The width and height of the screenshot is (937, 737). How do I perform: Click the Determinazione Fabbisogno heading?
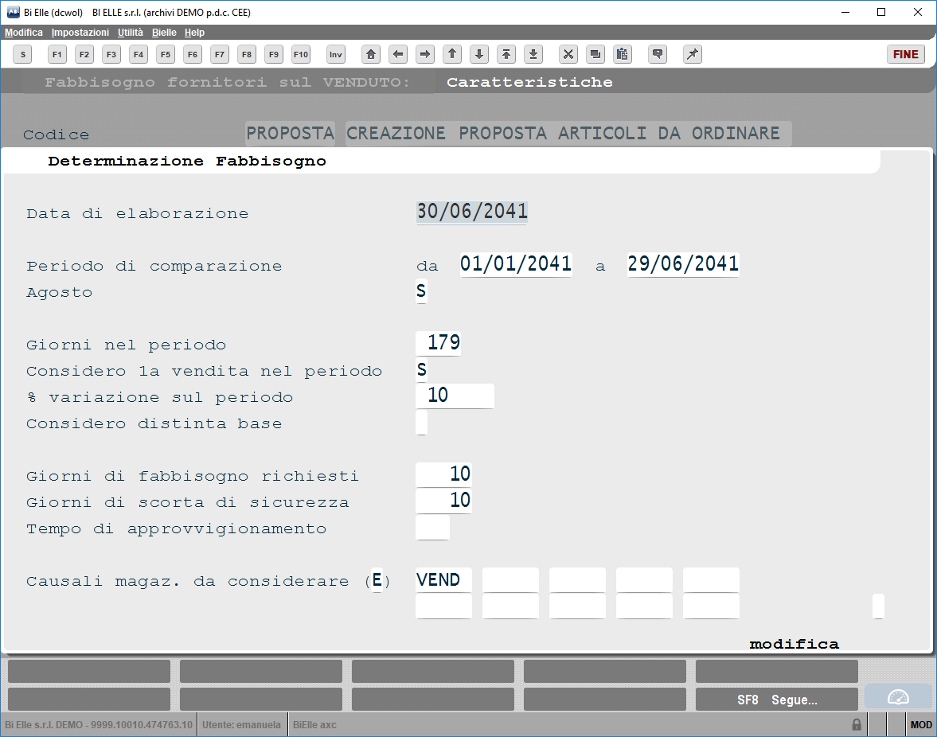tap(187, 161)
